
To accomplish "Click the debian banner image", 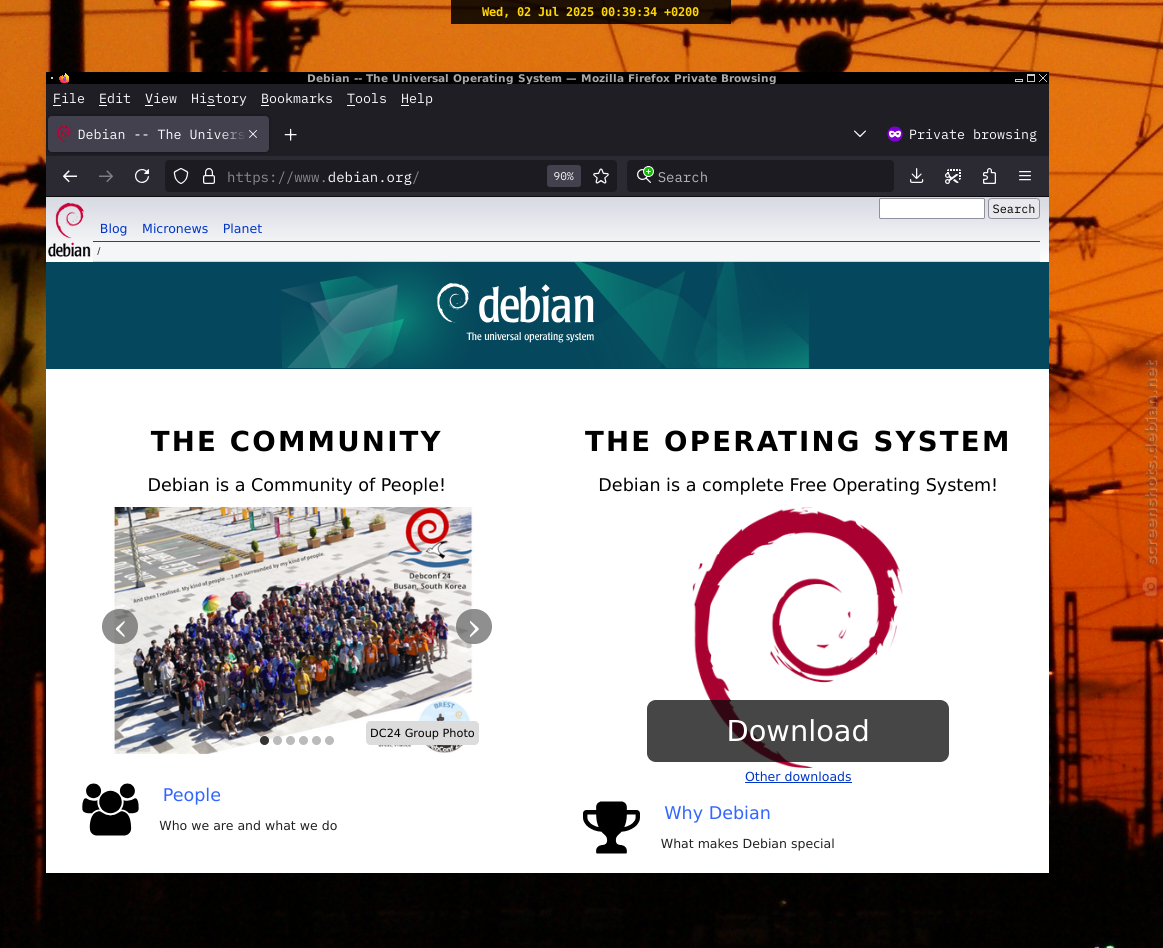I will pyautogui.click(x=547, y=315).
